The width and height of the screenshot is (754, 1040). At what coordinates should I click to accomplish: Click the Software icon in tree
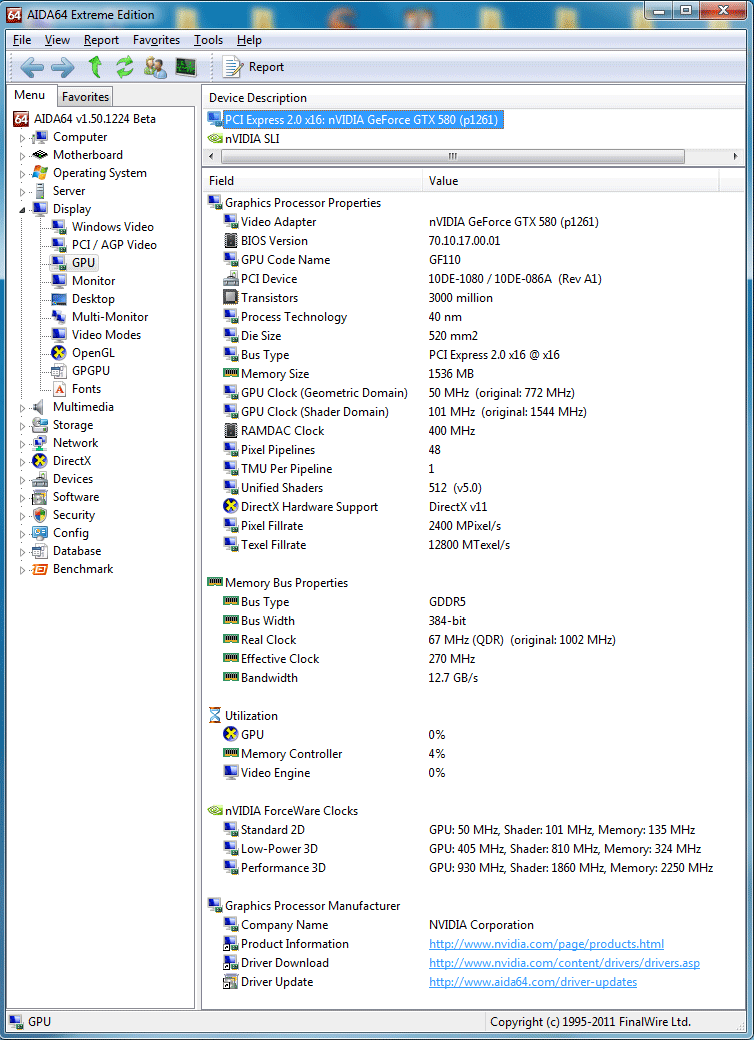point(40,497)
